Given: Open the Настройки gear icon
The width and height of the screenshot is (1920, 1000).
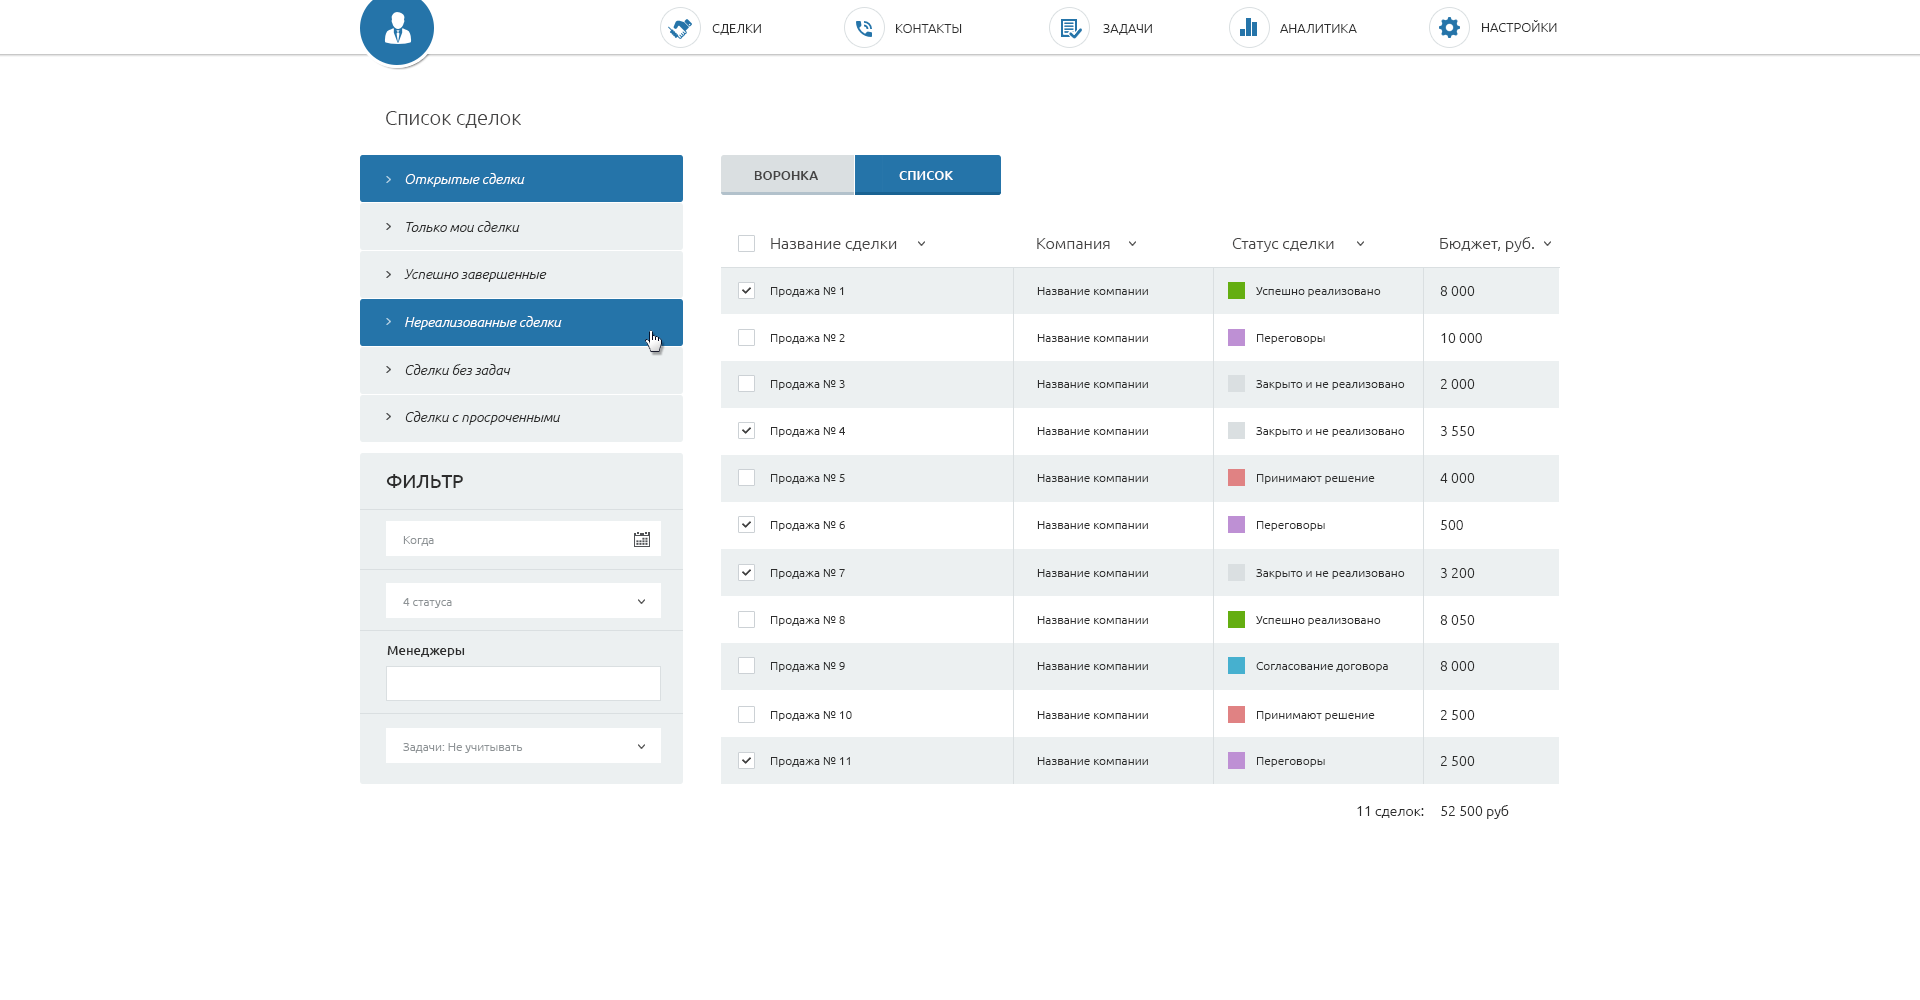Looking at the screenshot, I should (x=1449, y=28).
